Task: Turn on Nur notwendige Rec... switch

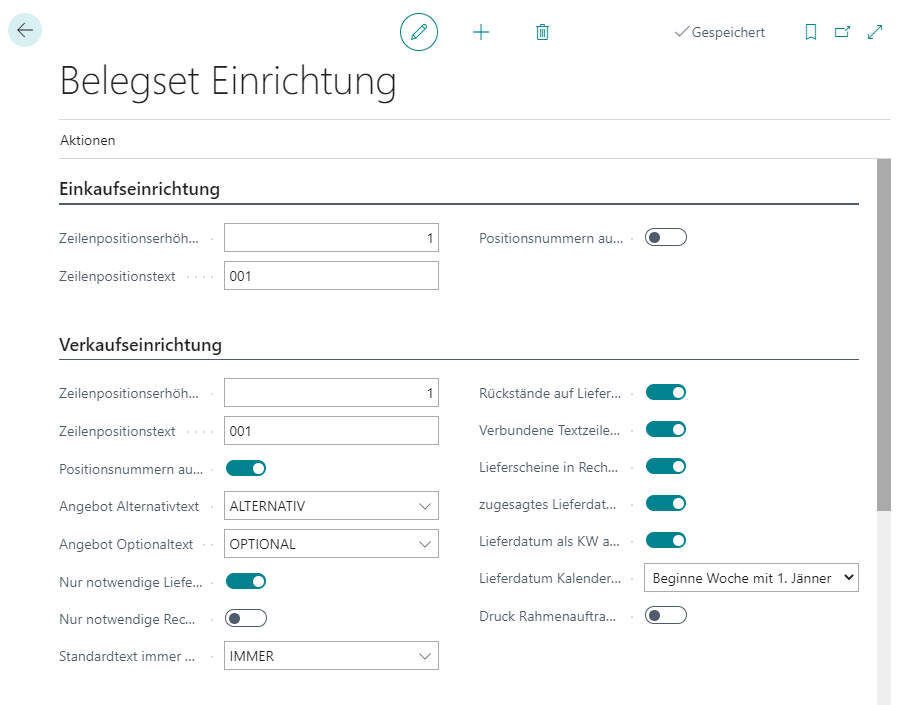Action: [x=246, y=618]
